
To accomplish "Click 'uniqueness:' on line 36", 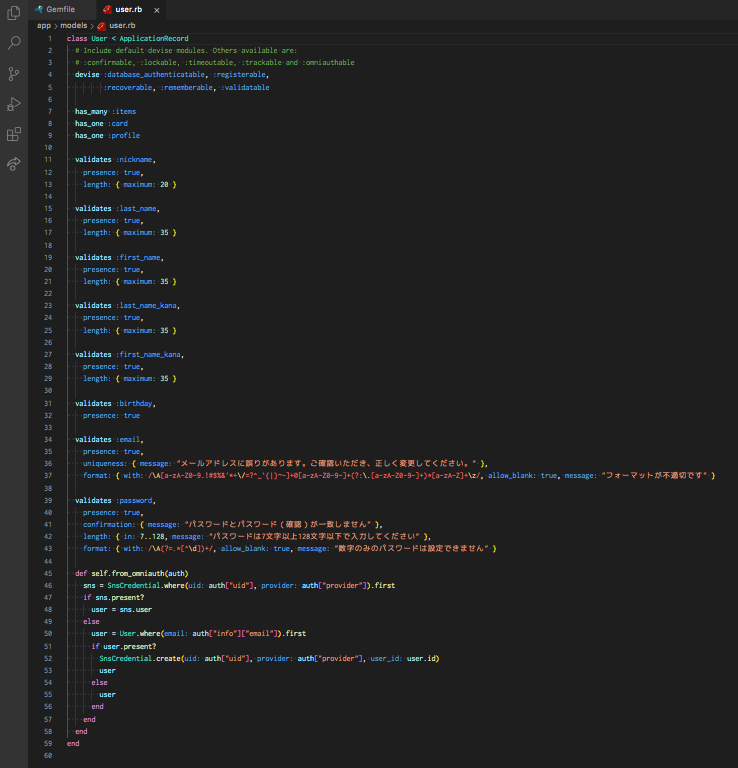I will pyautogui.click(x=105, y=463).
